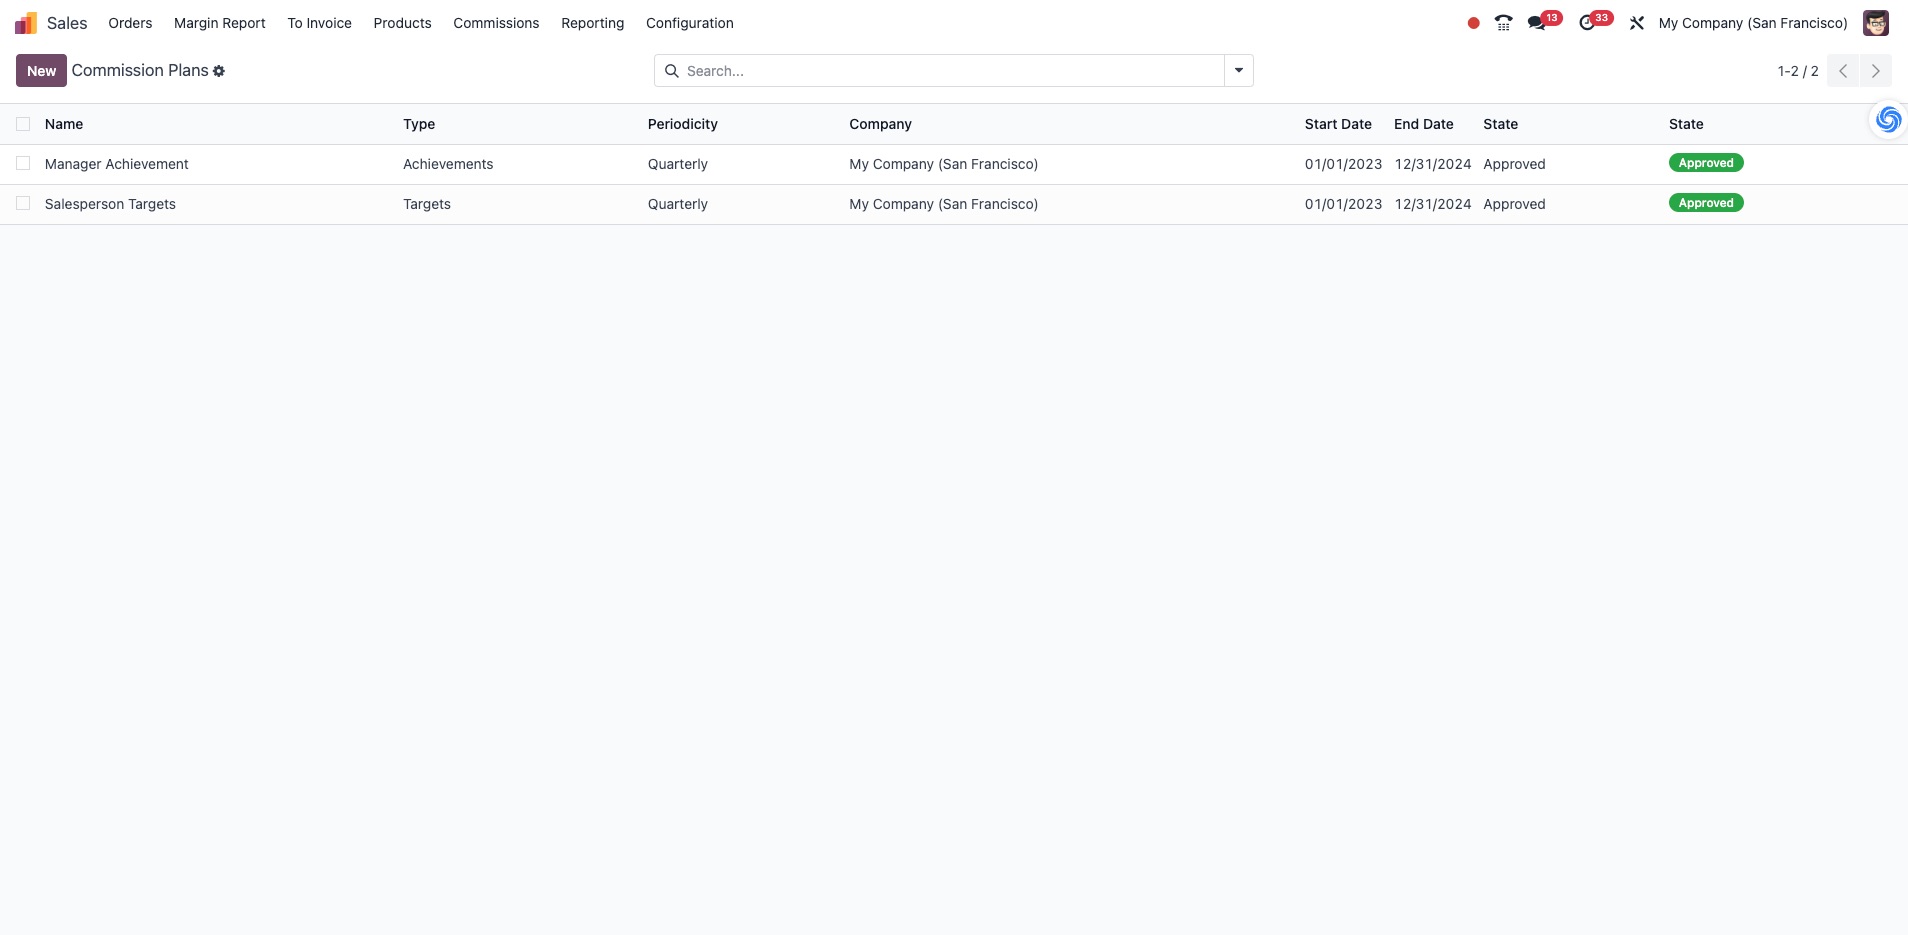
Task: Open the Configuration menu
Action: click(690, 23)
